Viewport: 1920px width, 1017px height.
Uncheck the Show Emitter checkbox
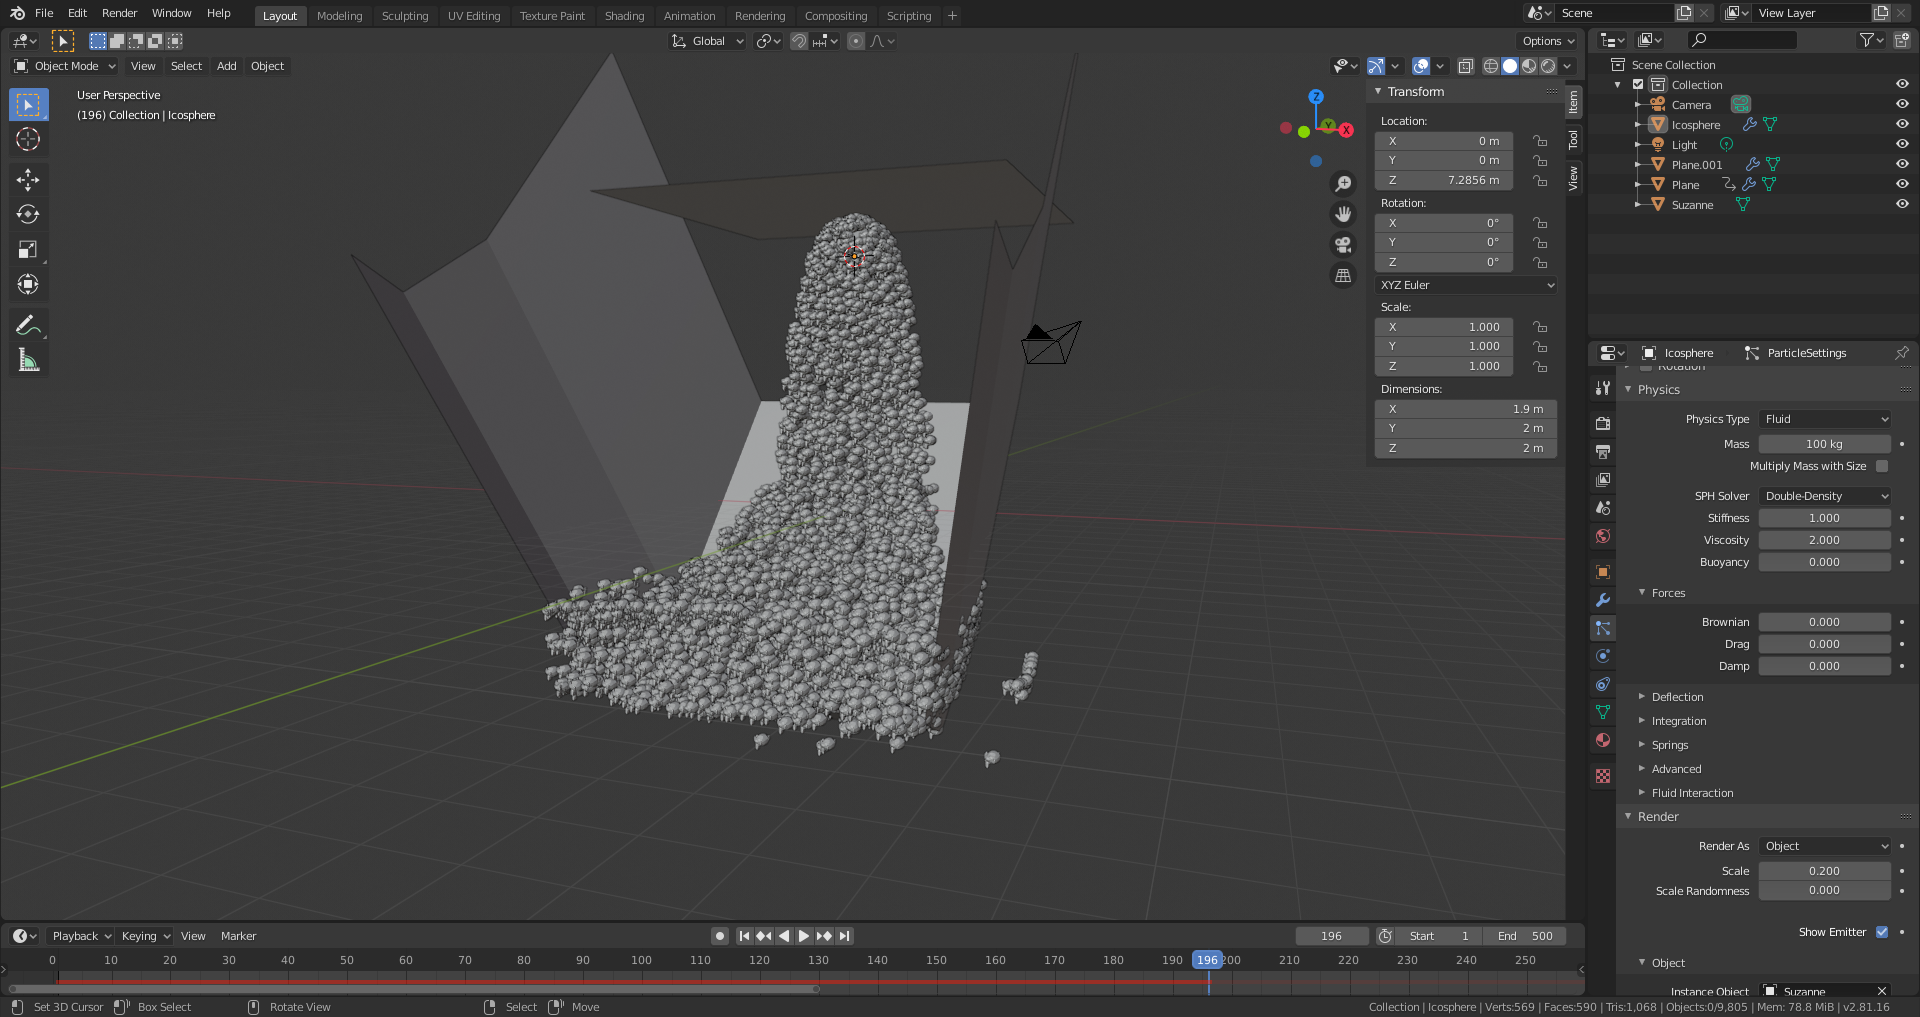(x=1882, y=932)
